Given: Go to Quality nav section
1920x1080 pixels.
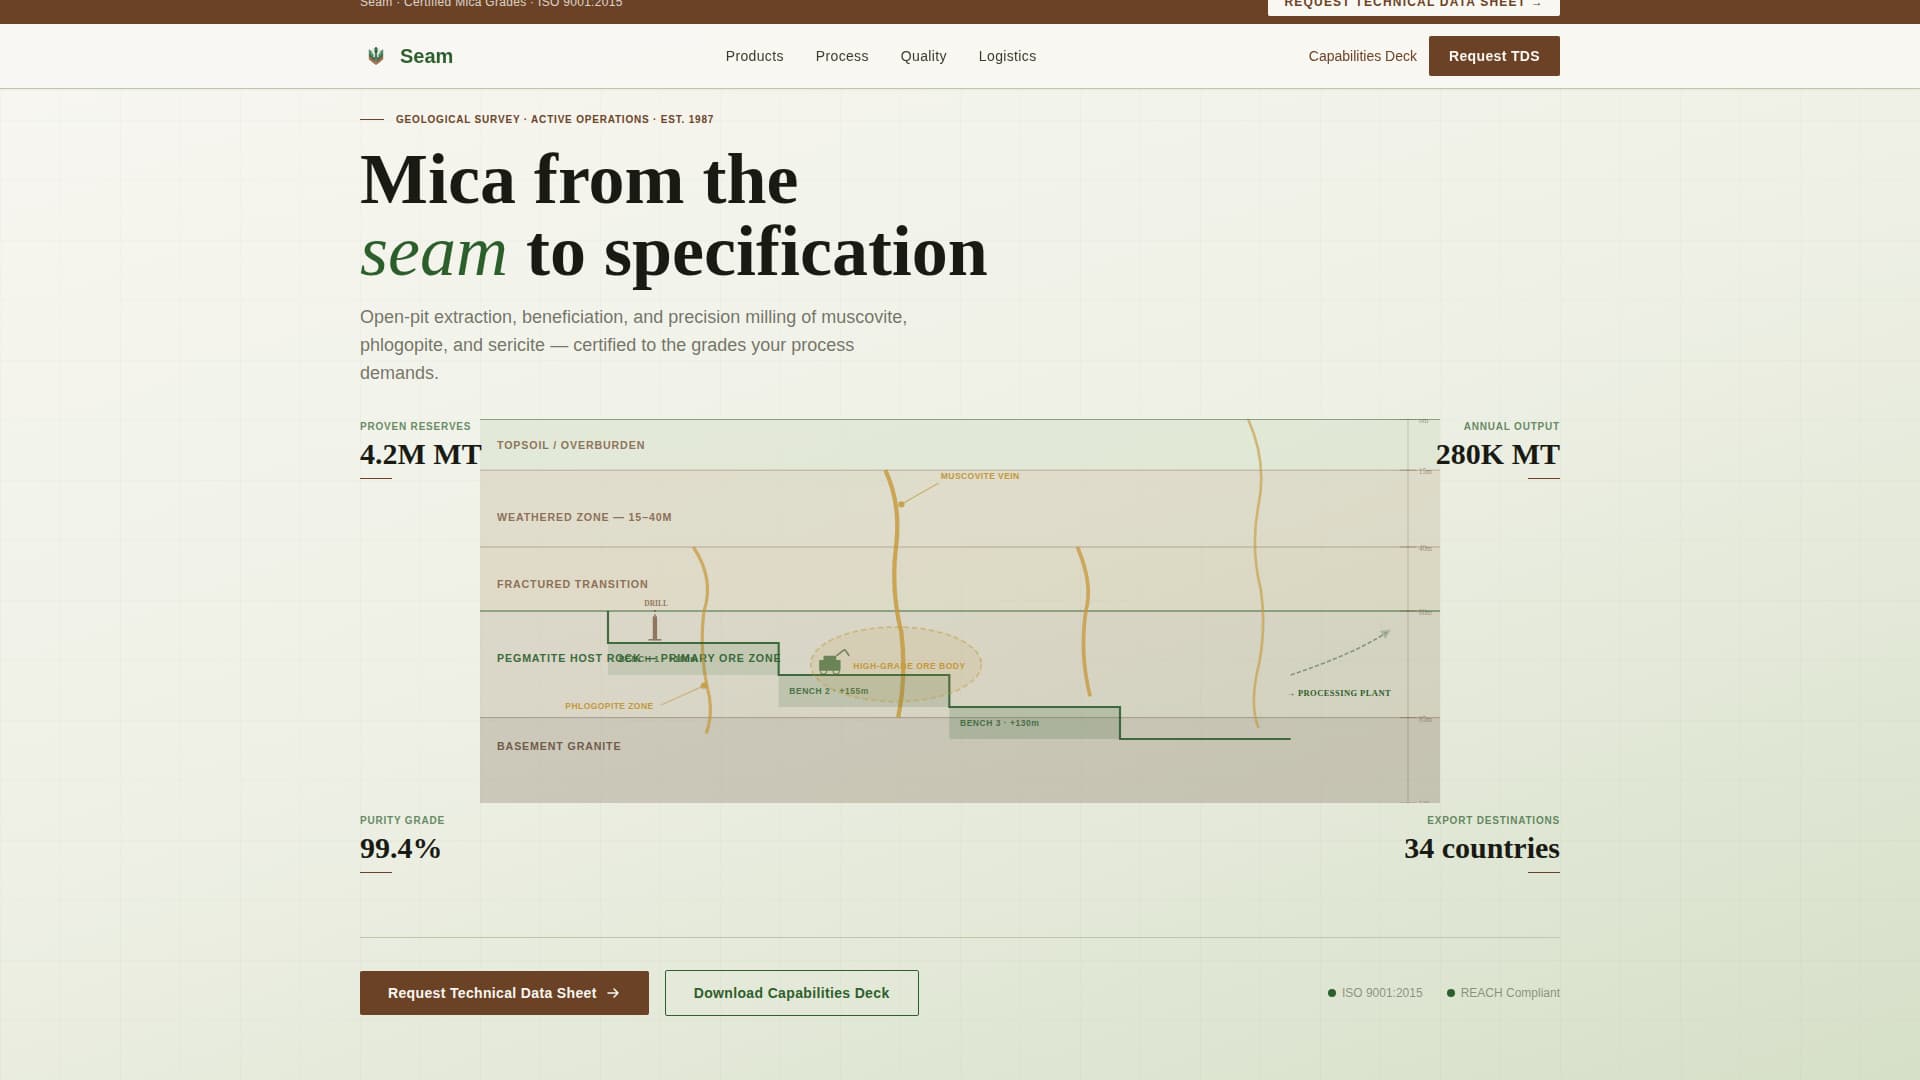Looking at the screenshot, I should tap(923, 56).
